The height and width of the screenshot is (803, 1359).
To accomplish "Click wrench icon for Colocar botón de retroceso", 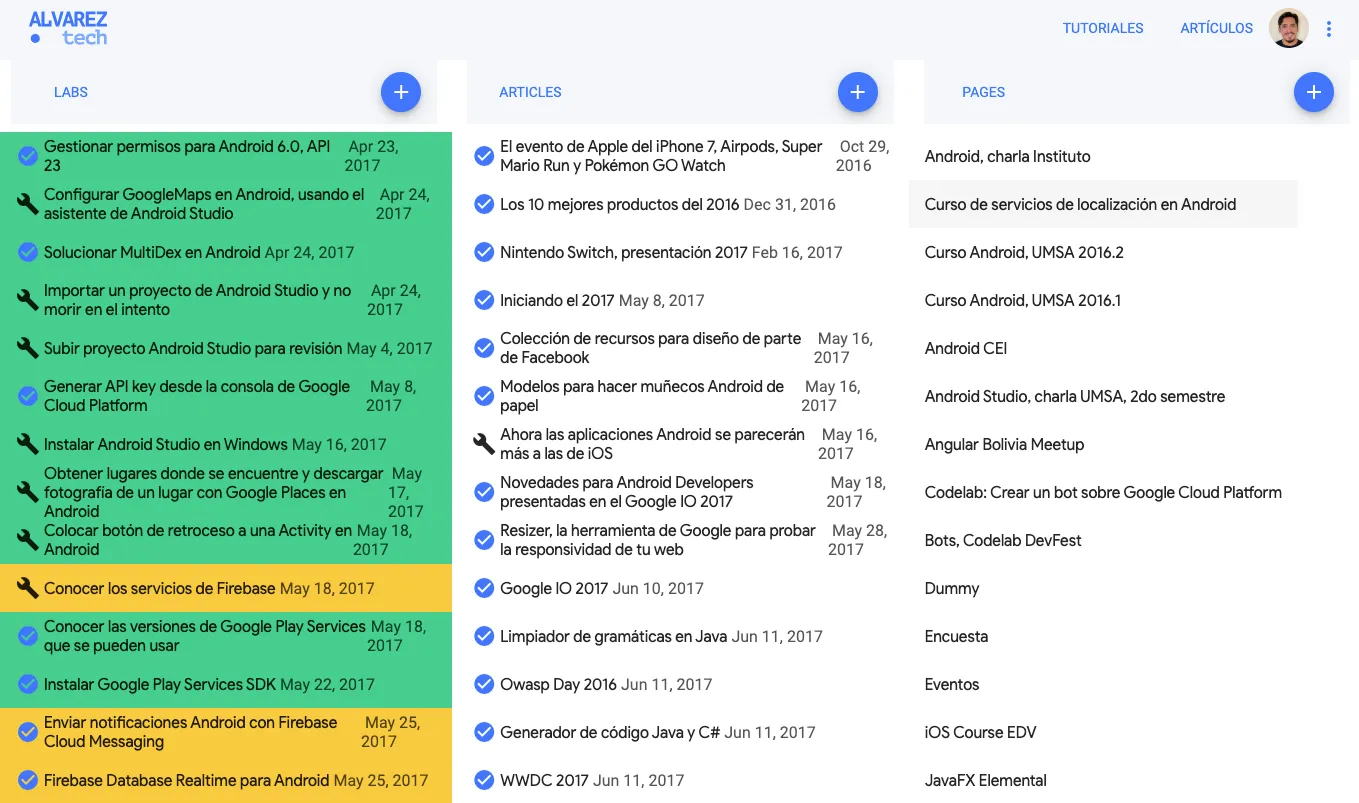I will [28, 540].
